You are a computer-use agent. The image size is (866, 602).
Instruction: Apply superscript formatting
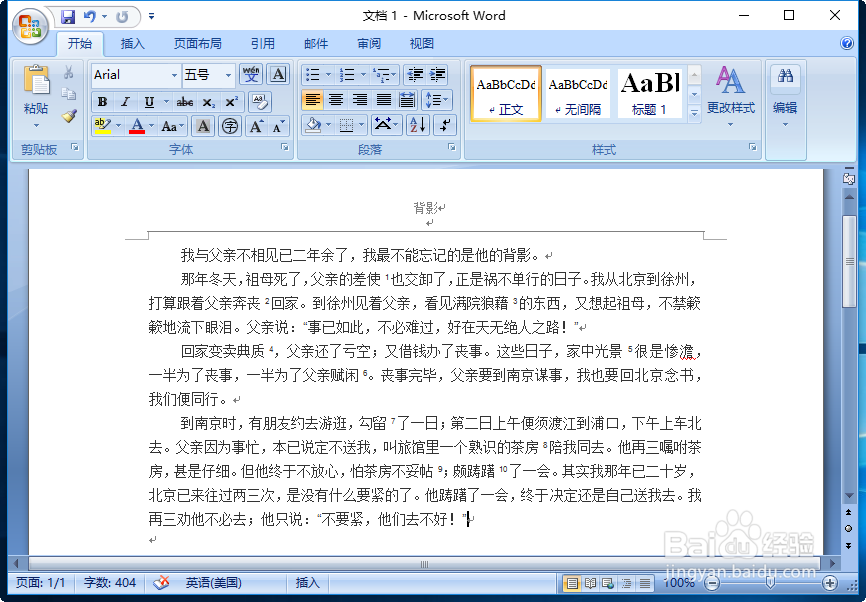(231, 100)
